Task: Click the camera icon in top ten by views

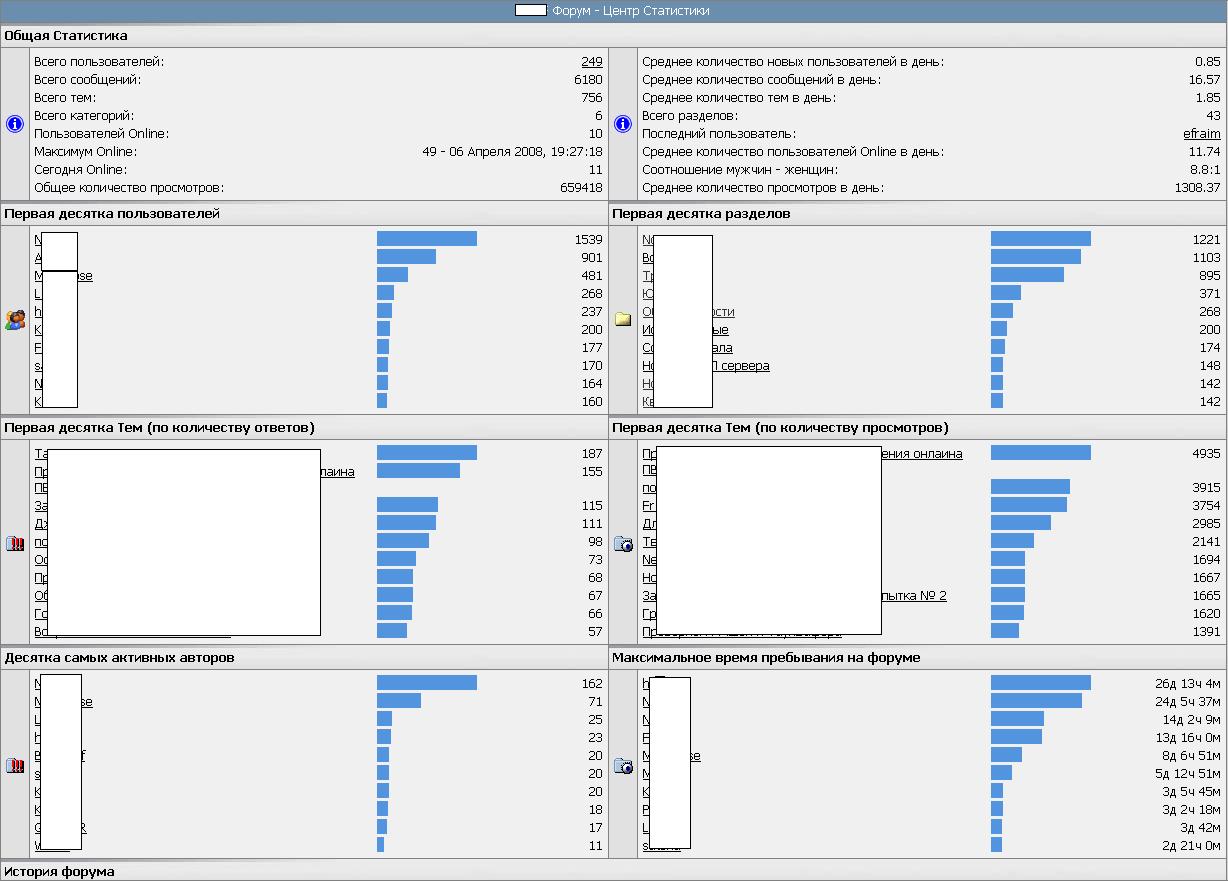Action: (623, 544)
